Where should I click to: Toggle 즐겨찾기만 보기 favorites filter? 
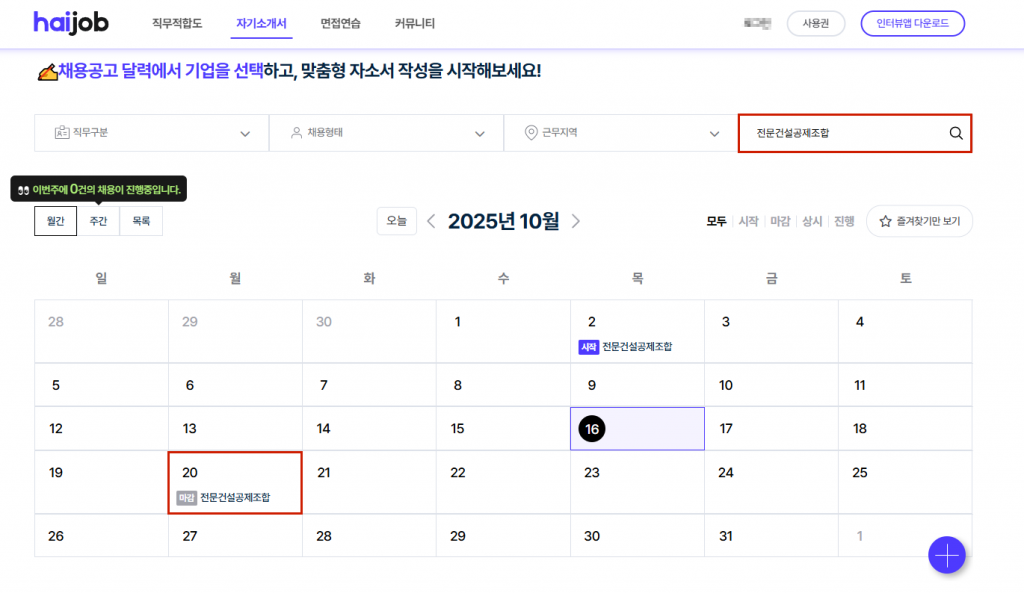[x=919, y=221]
